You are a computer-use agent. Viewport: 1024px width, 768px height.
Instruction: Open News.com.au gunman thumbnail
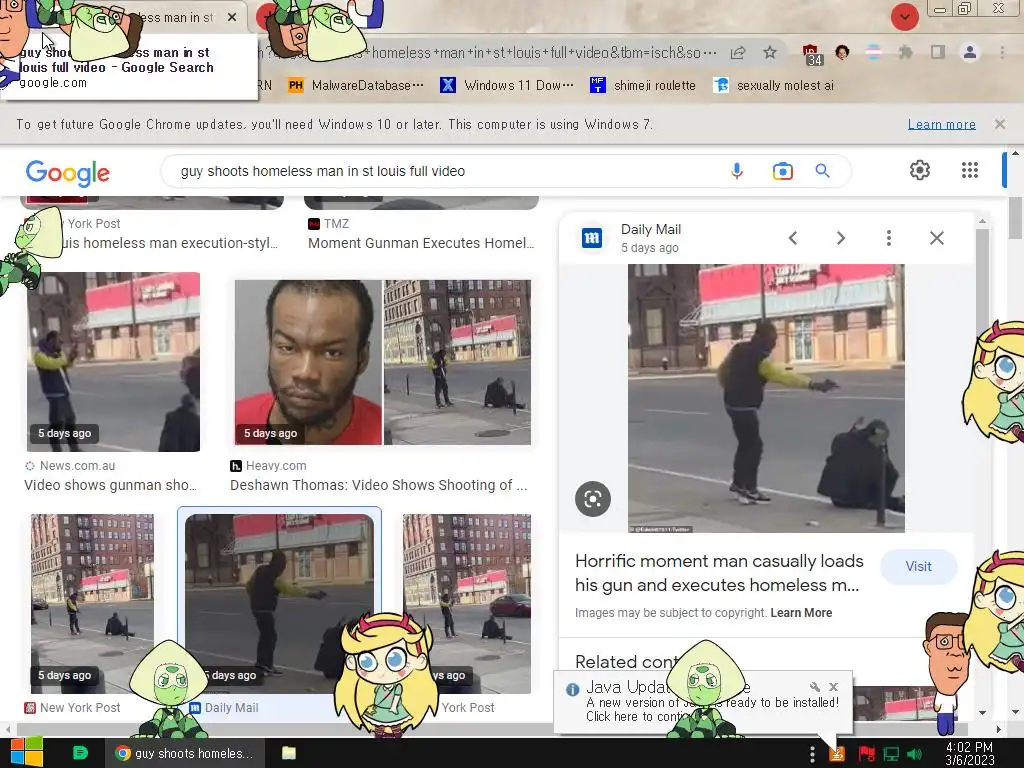(113, 362)
